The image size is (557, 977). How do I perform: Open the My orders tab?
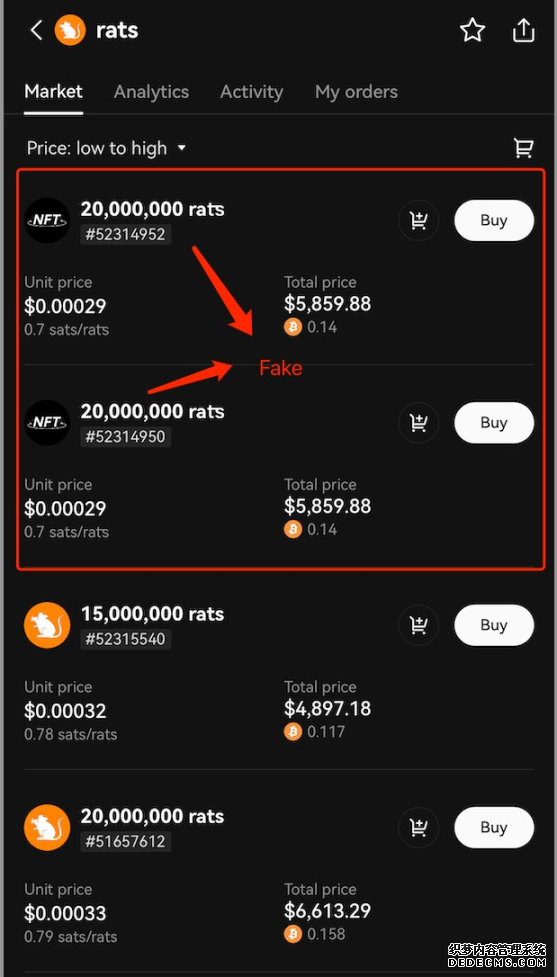[x=356, y=92]
